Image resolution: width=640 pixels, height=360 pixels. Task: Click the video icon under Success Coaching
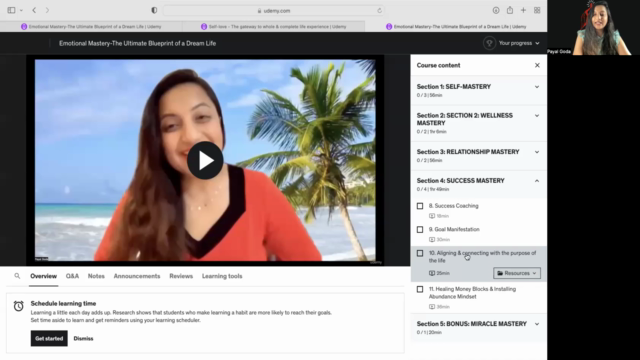click(x=432, y=216)
